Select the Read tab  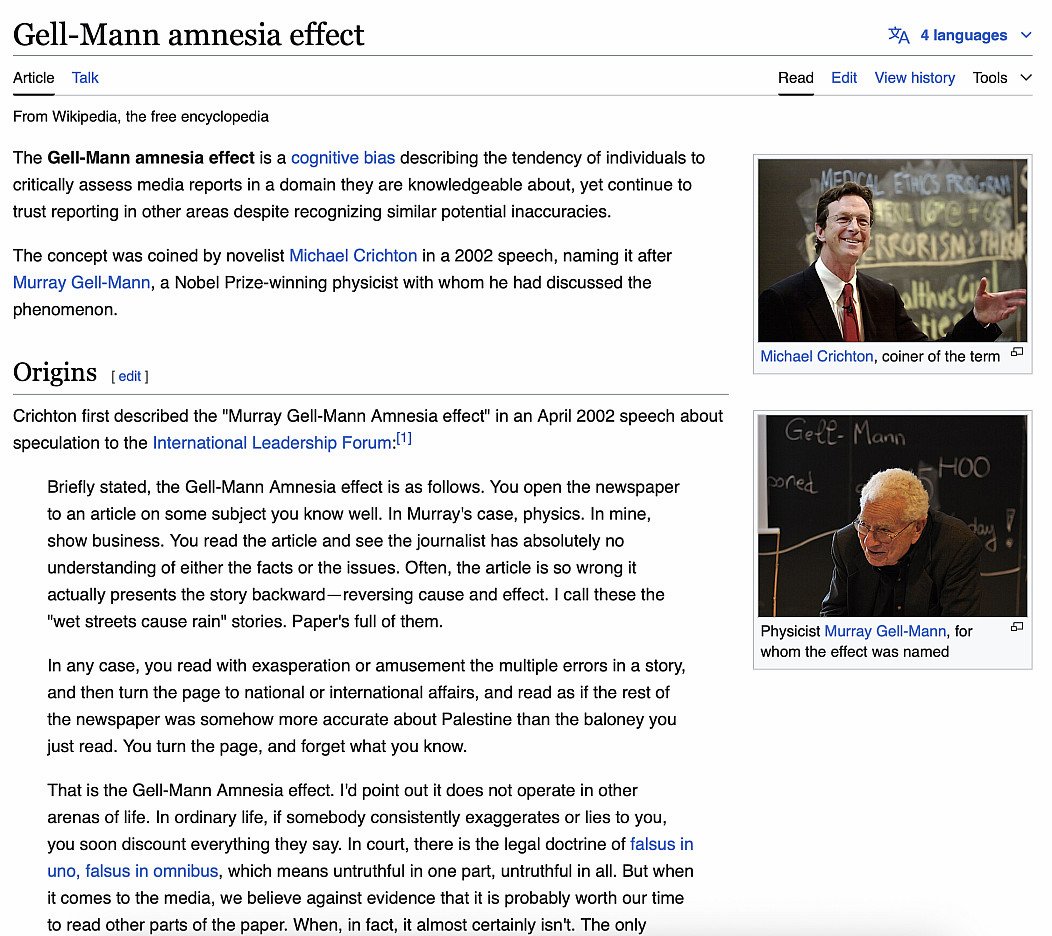tap(796, 77)
